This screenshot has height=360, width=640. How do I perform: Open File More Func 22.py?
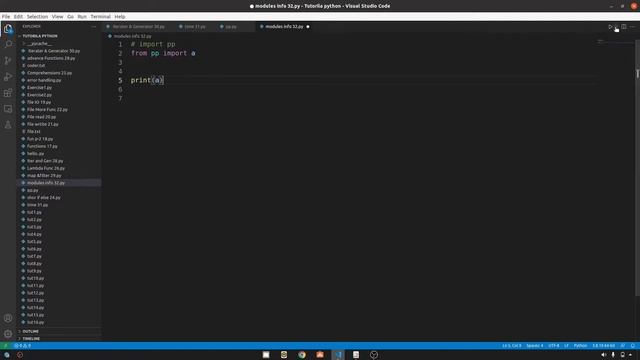coord(47,109)
